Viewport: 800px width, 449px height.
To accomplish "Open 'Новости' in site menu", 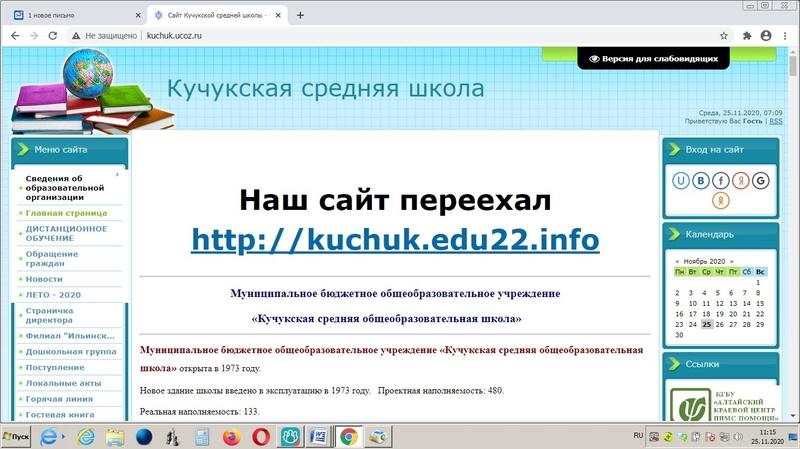I will 44,279.
